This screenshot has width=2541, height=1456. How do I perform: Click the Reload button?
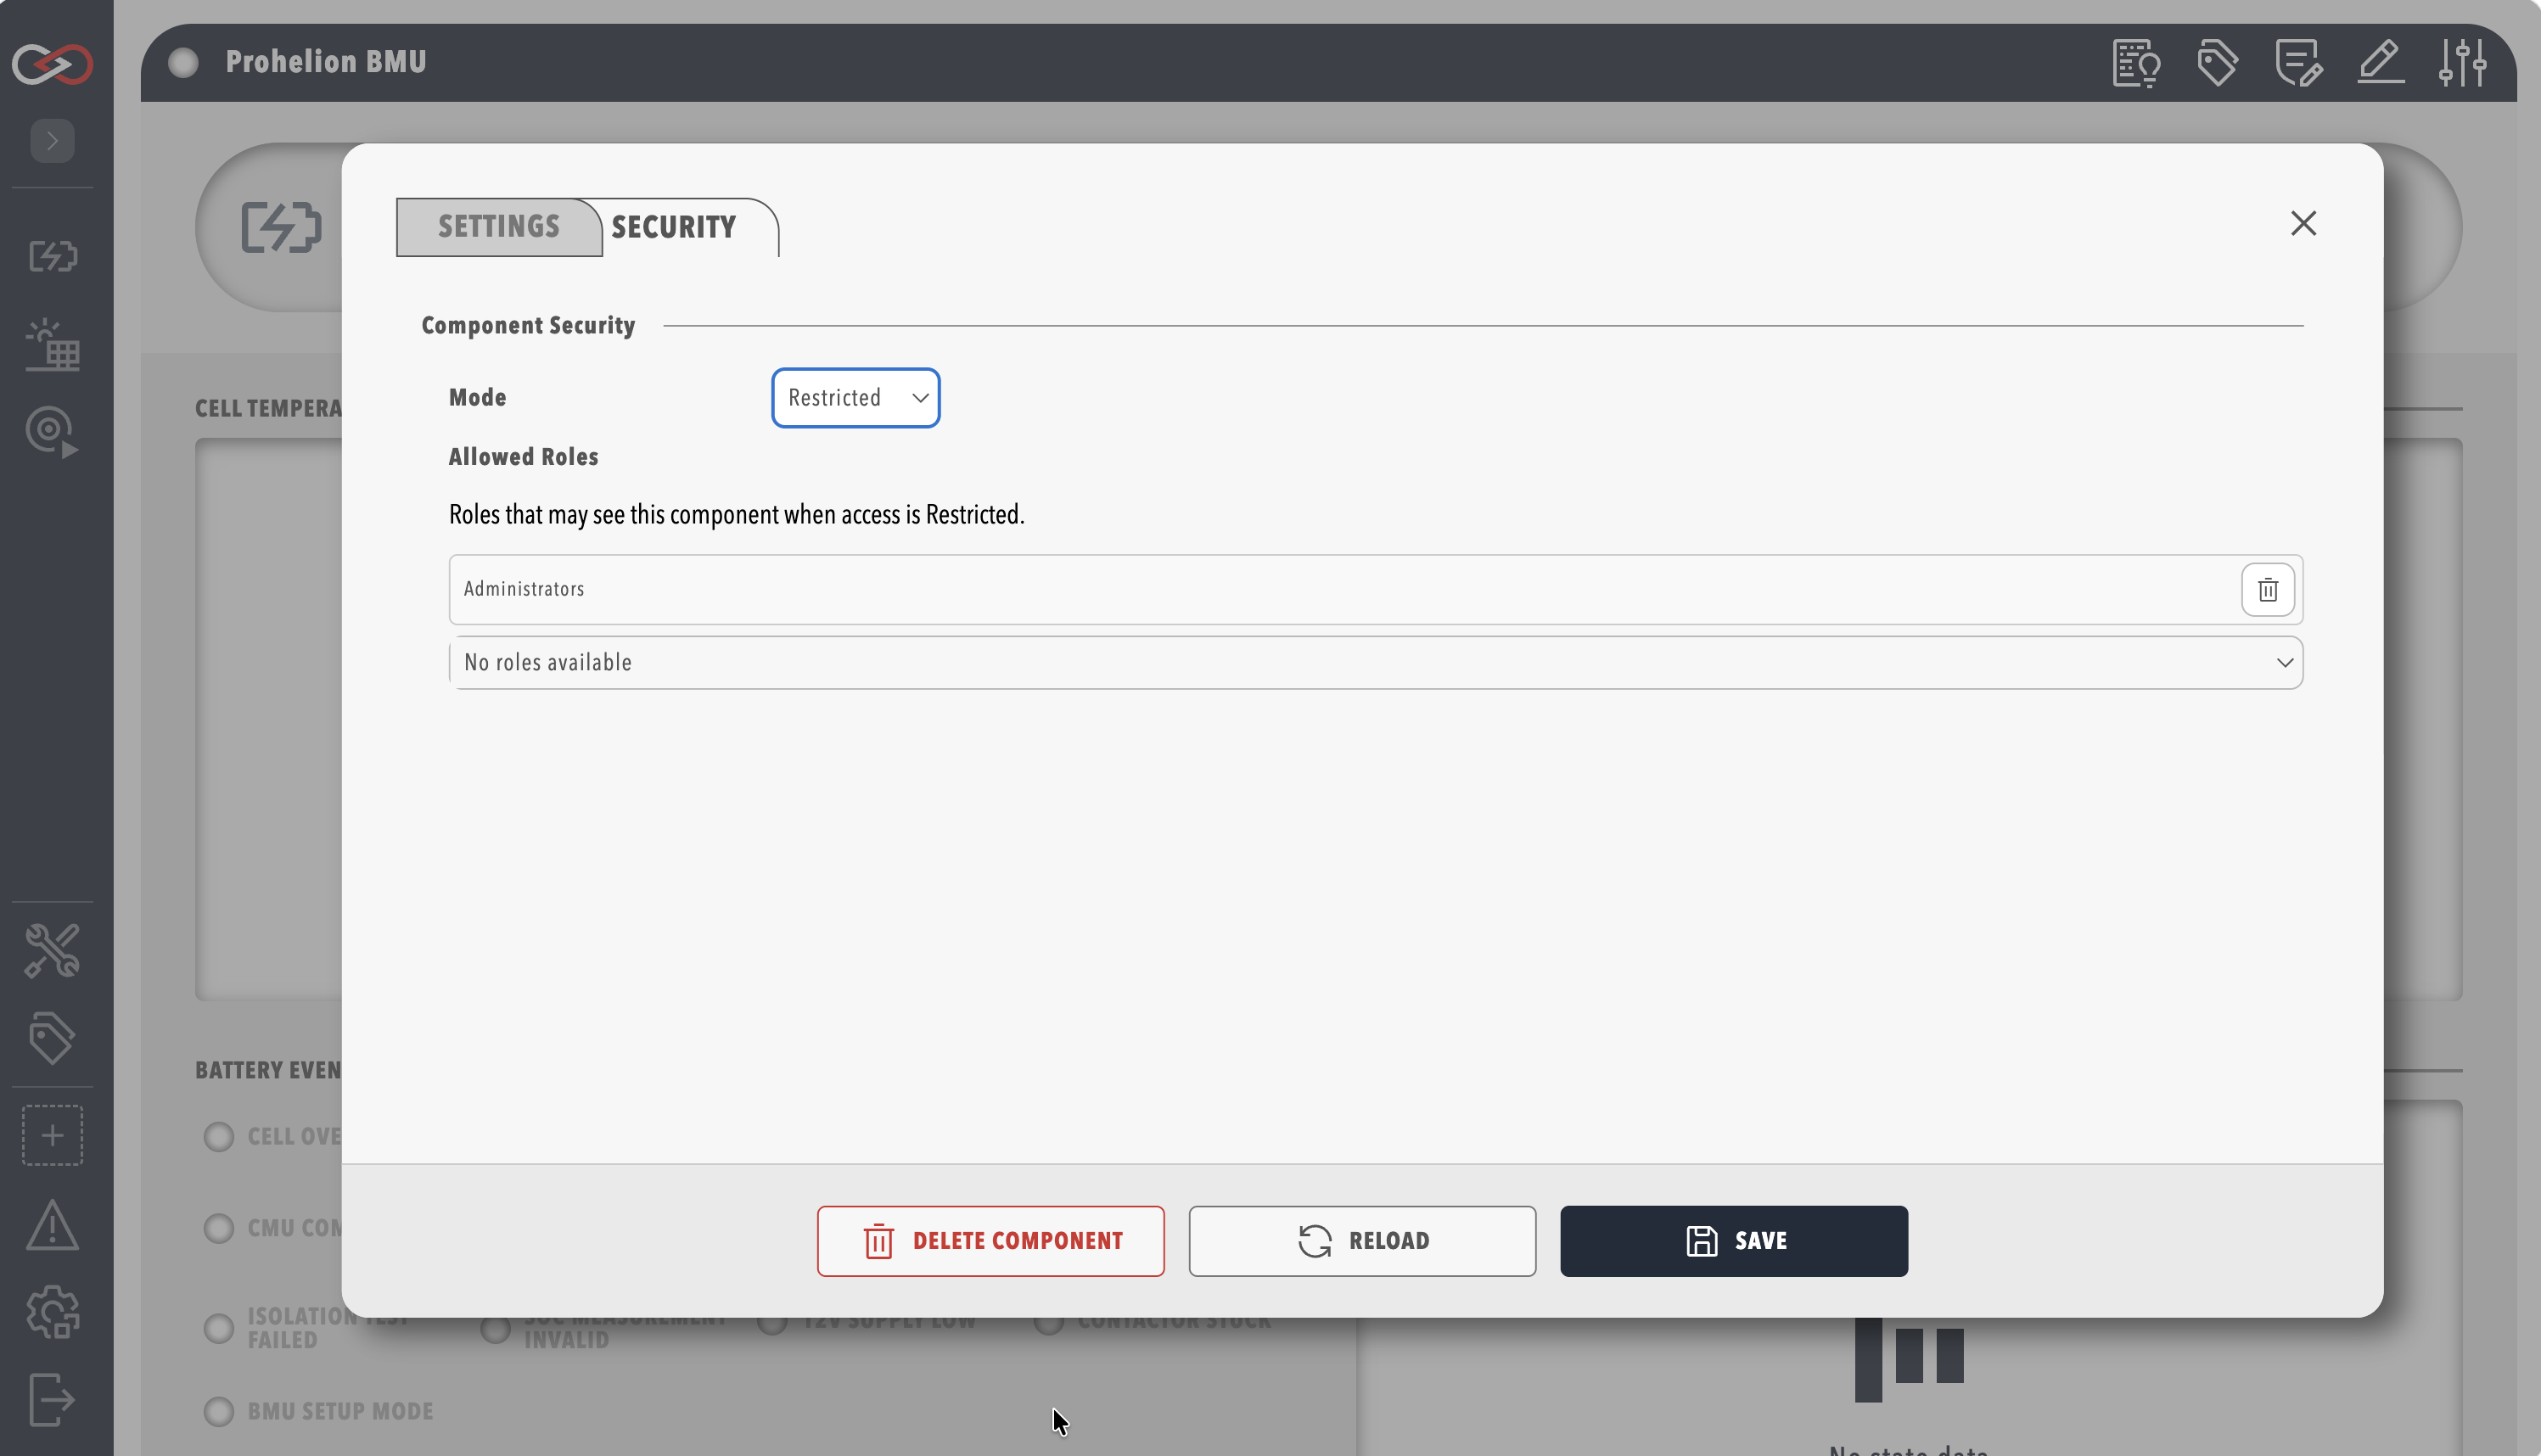(1362, 1241)
